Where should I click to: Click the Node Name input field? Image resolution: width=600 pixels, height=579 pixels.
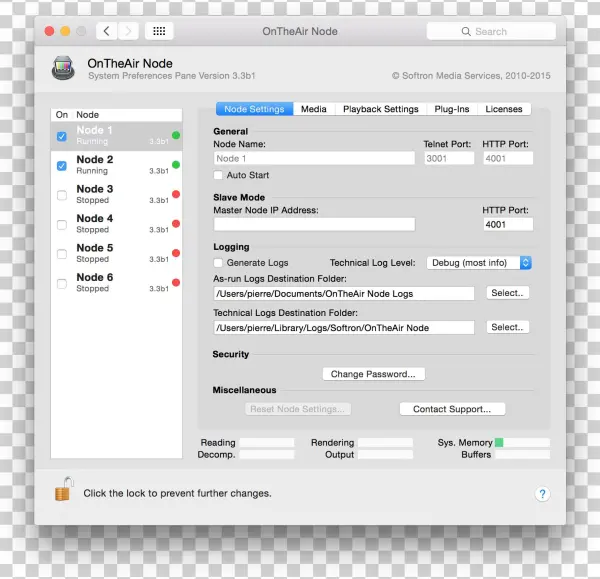click(x=314, y=158)
